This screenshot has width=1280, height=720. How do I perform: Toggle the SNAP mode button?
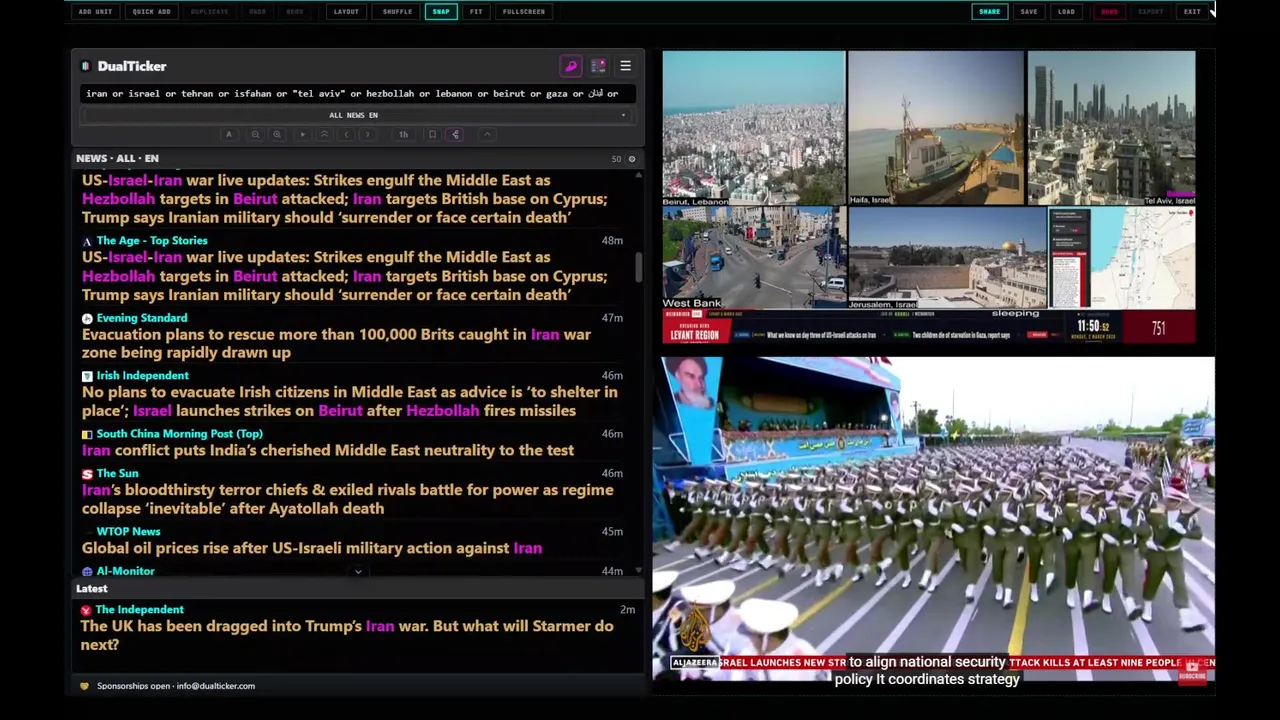[441, 12]
